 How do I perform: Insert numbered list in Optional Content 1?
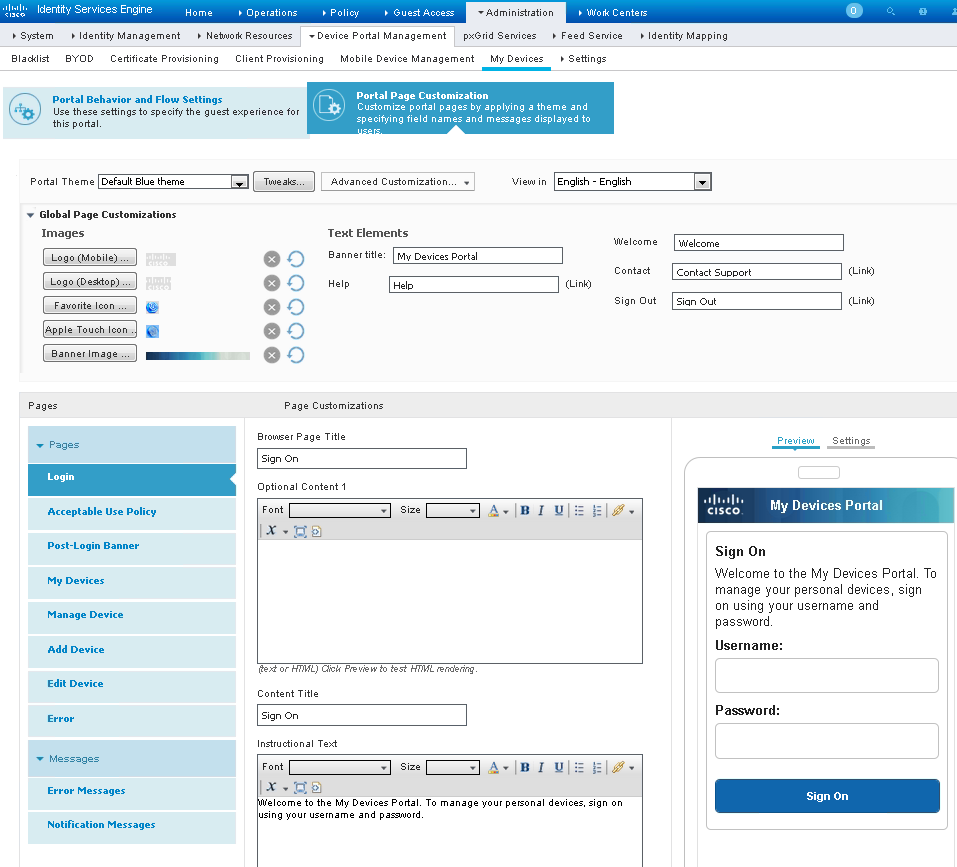point(597,511)
